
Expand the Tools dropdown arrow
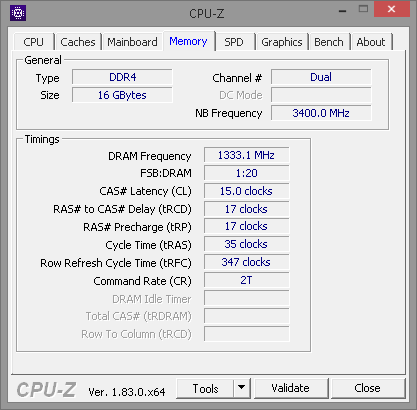tap(242, 388)
